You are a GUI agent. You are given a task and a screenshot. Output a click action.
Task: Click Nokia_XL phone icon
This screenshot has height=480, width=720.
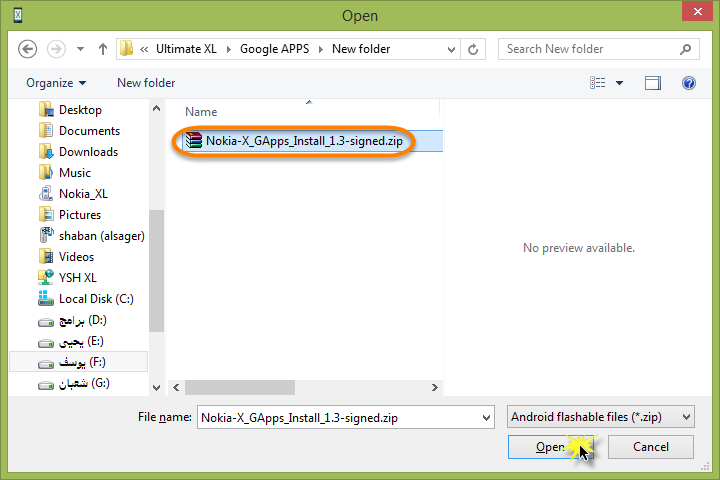point(46,194)
